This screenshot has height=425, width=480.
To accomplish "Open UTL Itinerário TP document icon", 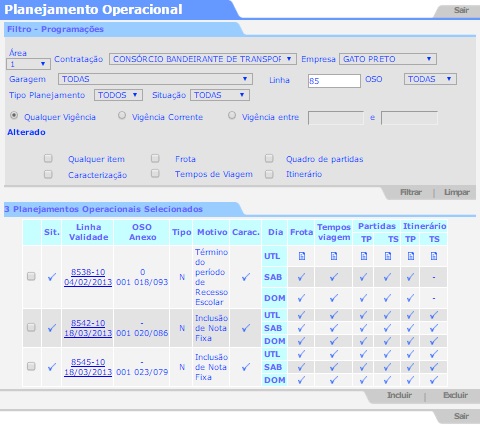I will click(411, 256).
